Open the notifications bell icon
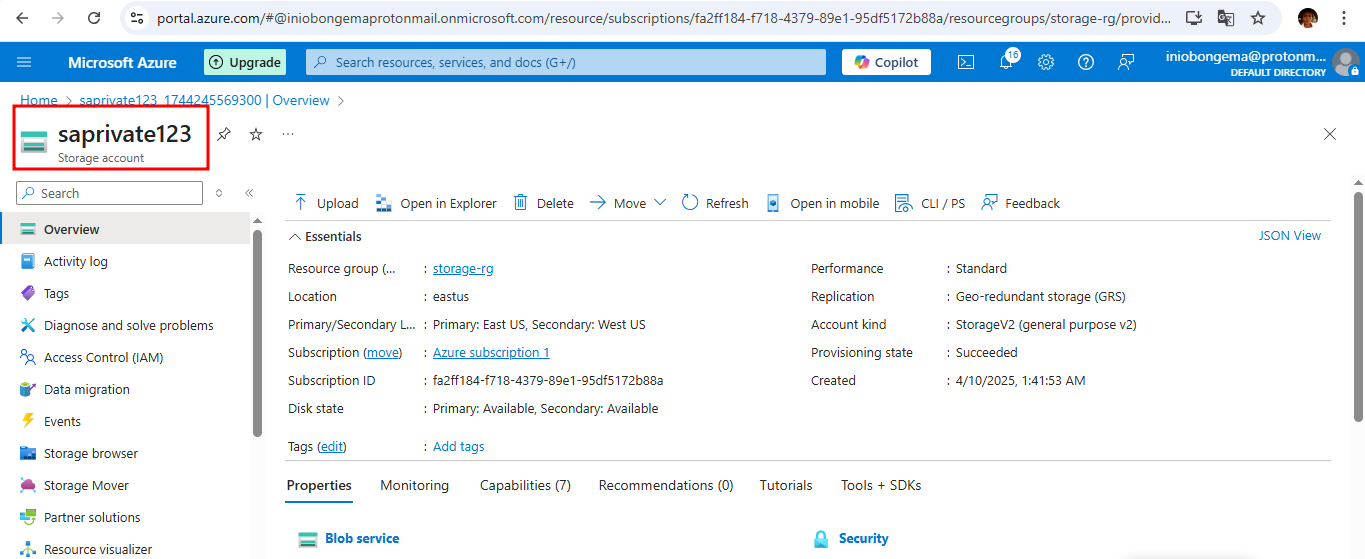1365x559 pixels. click(1006, 62)
